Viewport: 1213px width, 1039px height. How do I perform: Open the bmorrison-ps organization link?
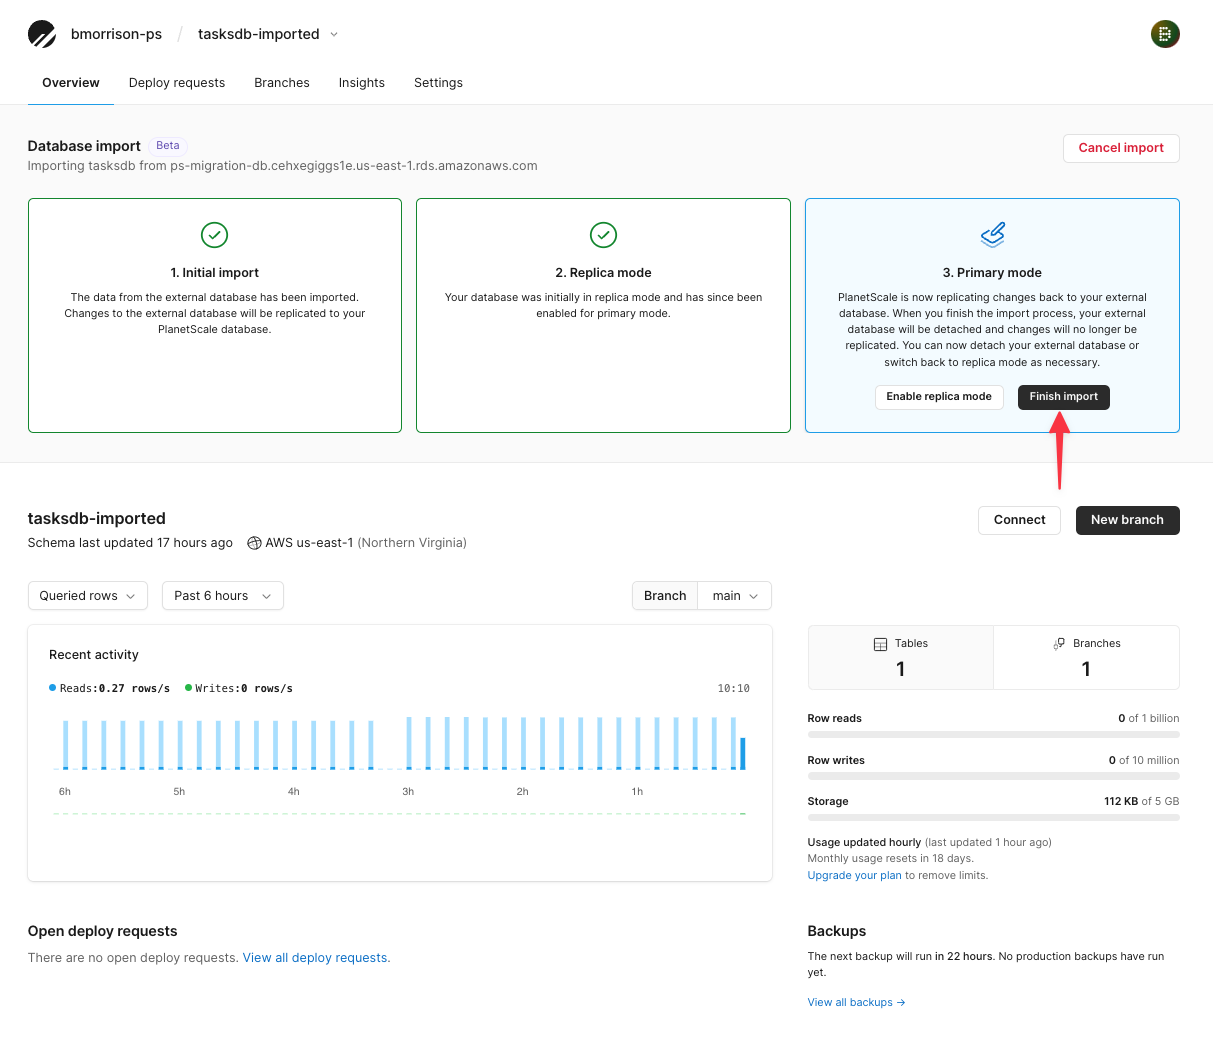[116, 34]
